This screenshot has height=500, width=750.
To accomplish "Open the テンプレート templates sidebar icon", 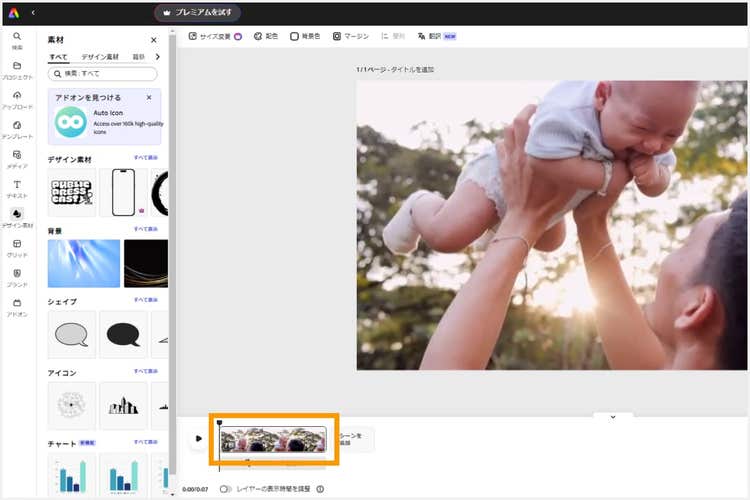I will click(17, 130).
